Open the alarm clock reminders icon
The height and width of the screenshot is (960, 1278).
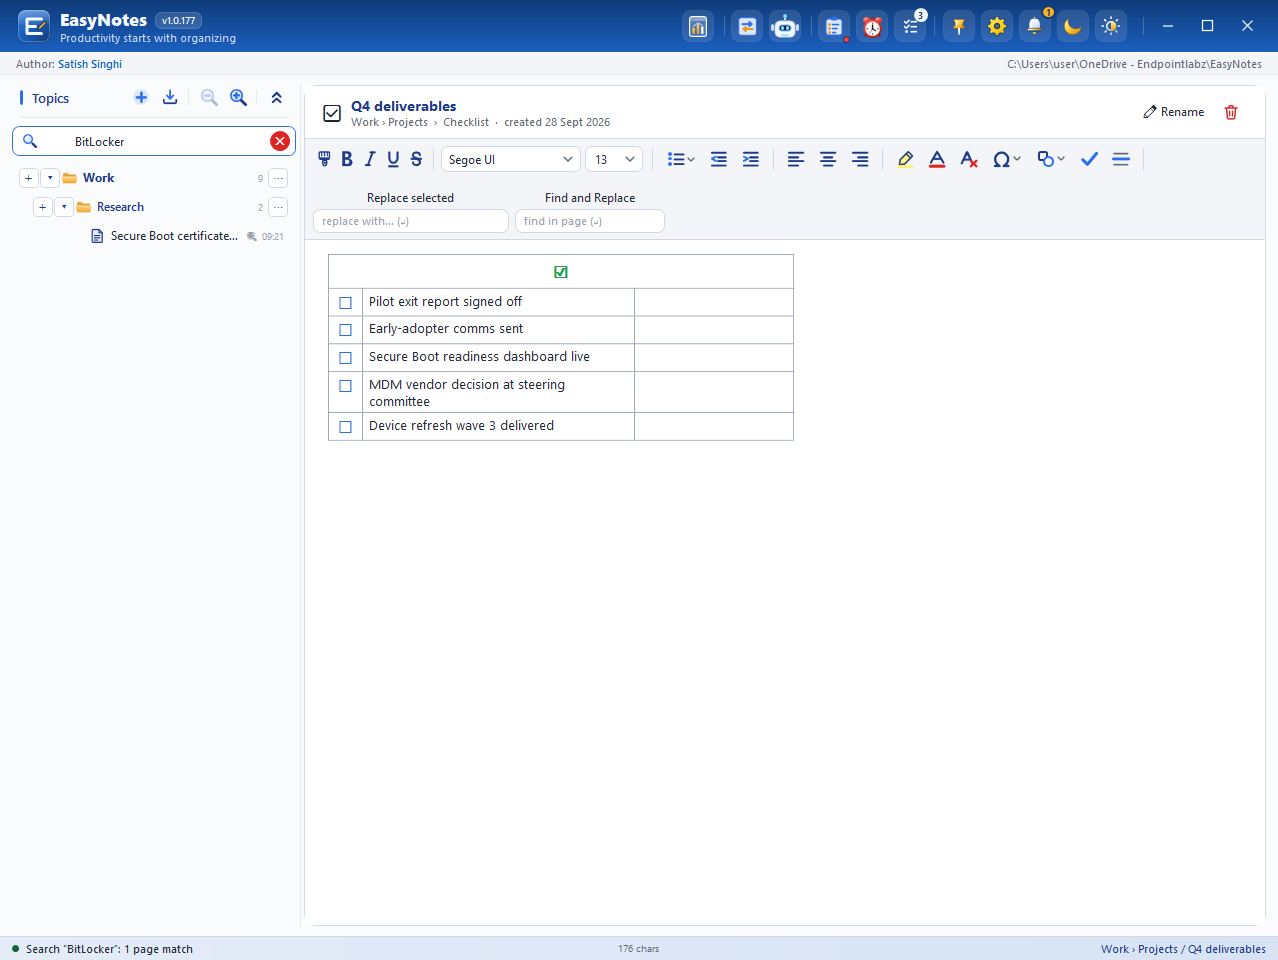[872, 27]
